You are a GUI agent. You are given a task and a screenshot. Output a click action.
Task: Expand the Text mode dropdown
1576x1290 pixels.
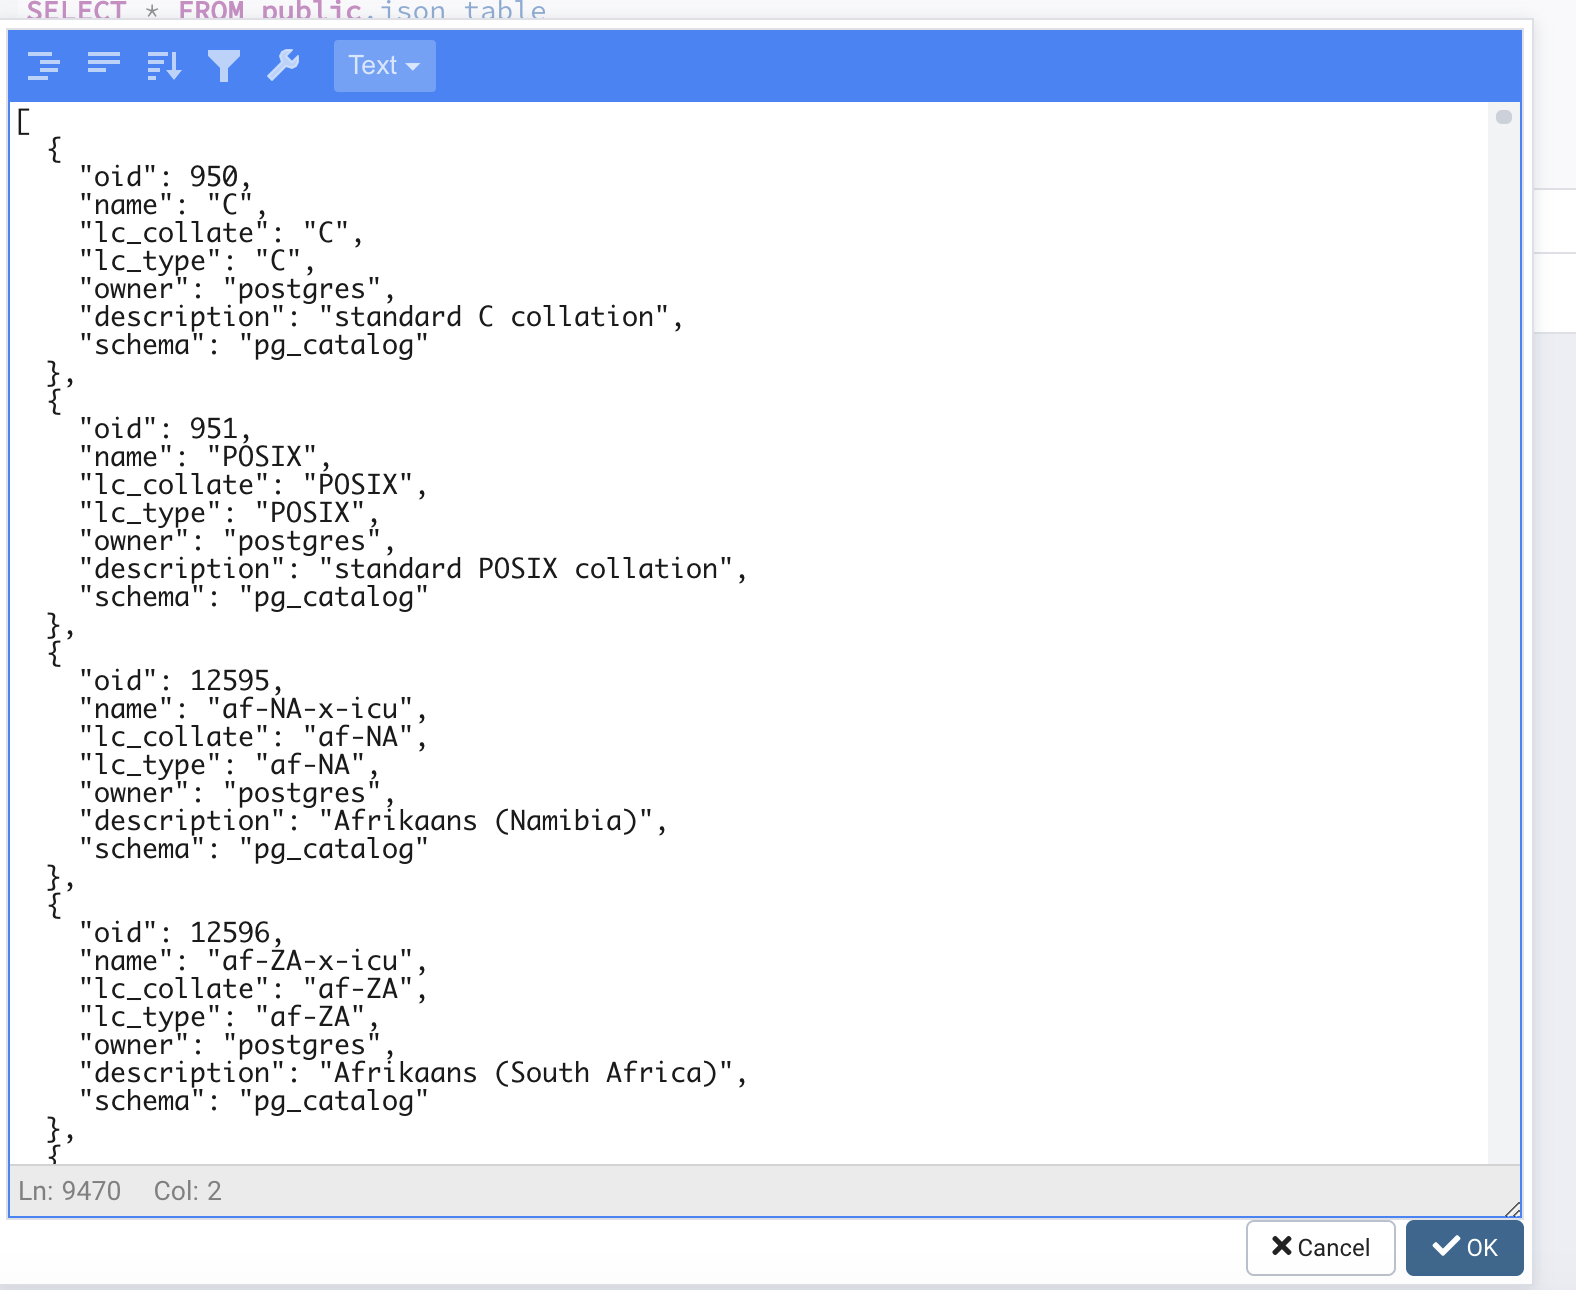[384, 66]
